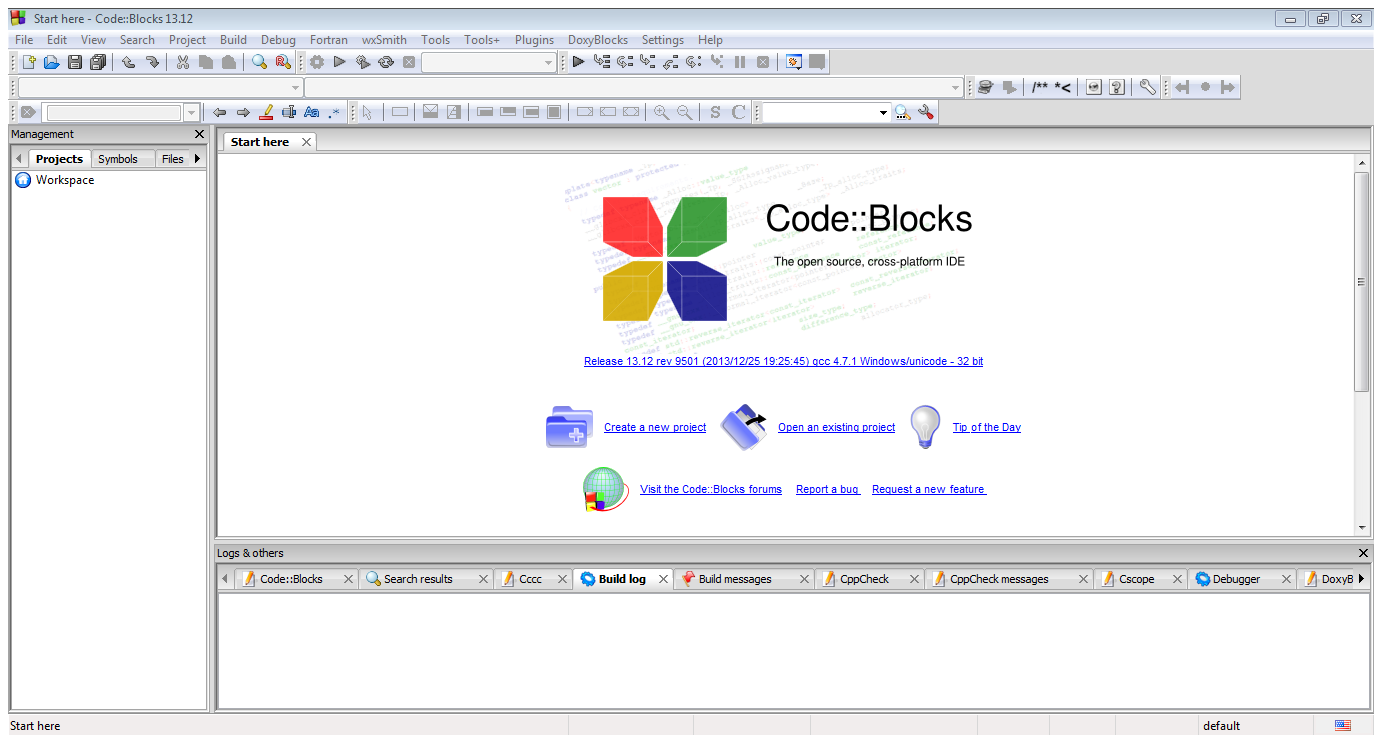Toggle Match case Aa icon
Screen dimensions: 1382x744
[x=312, y=113]
